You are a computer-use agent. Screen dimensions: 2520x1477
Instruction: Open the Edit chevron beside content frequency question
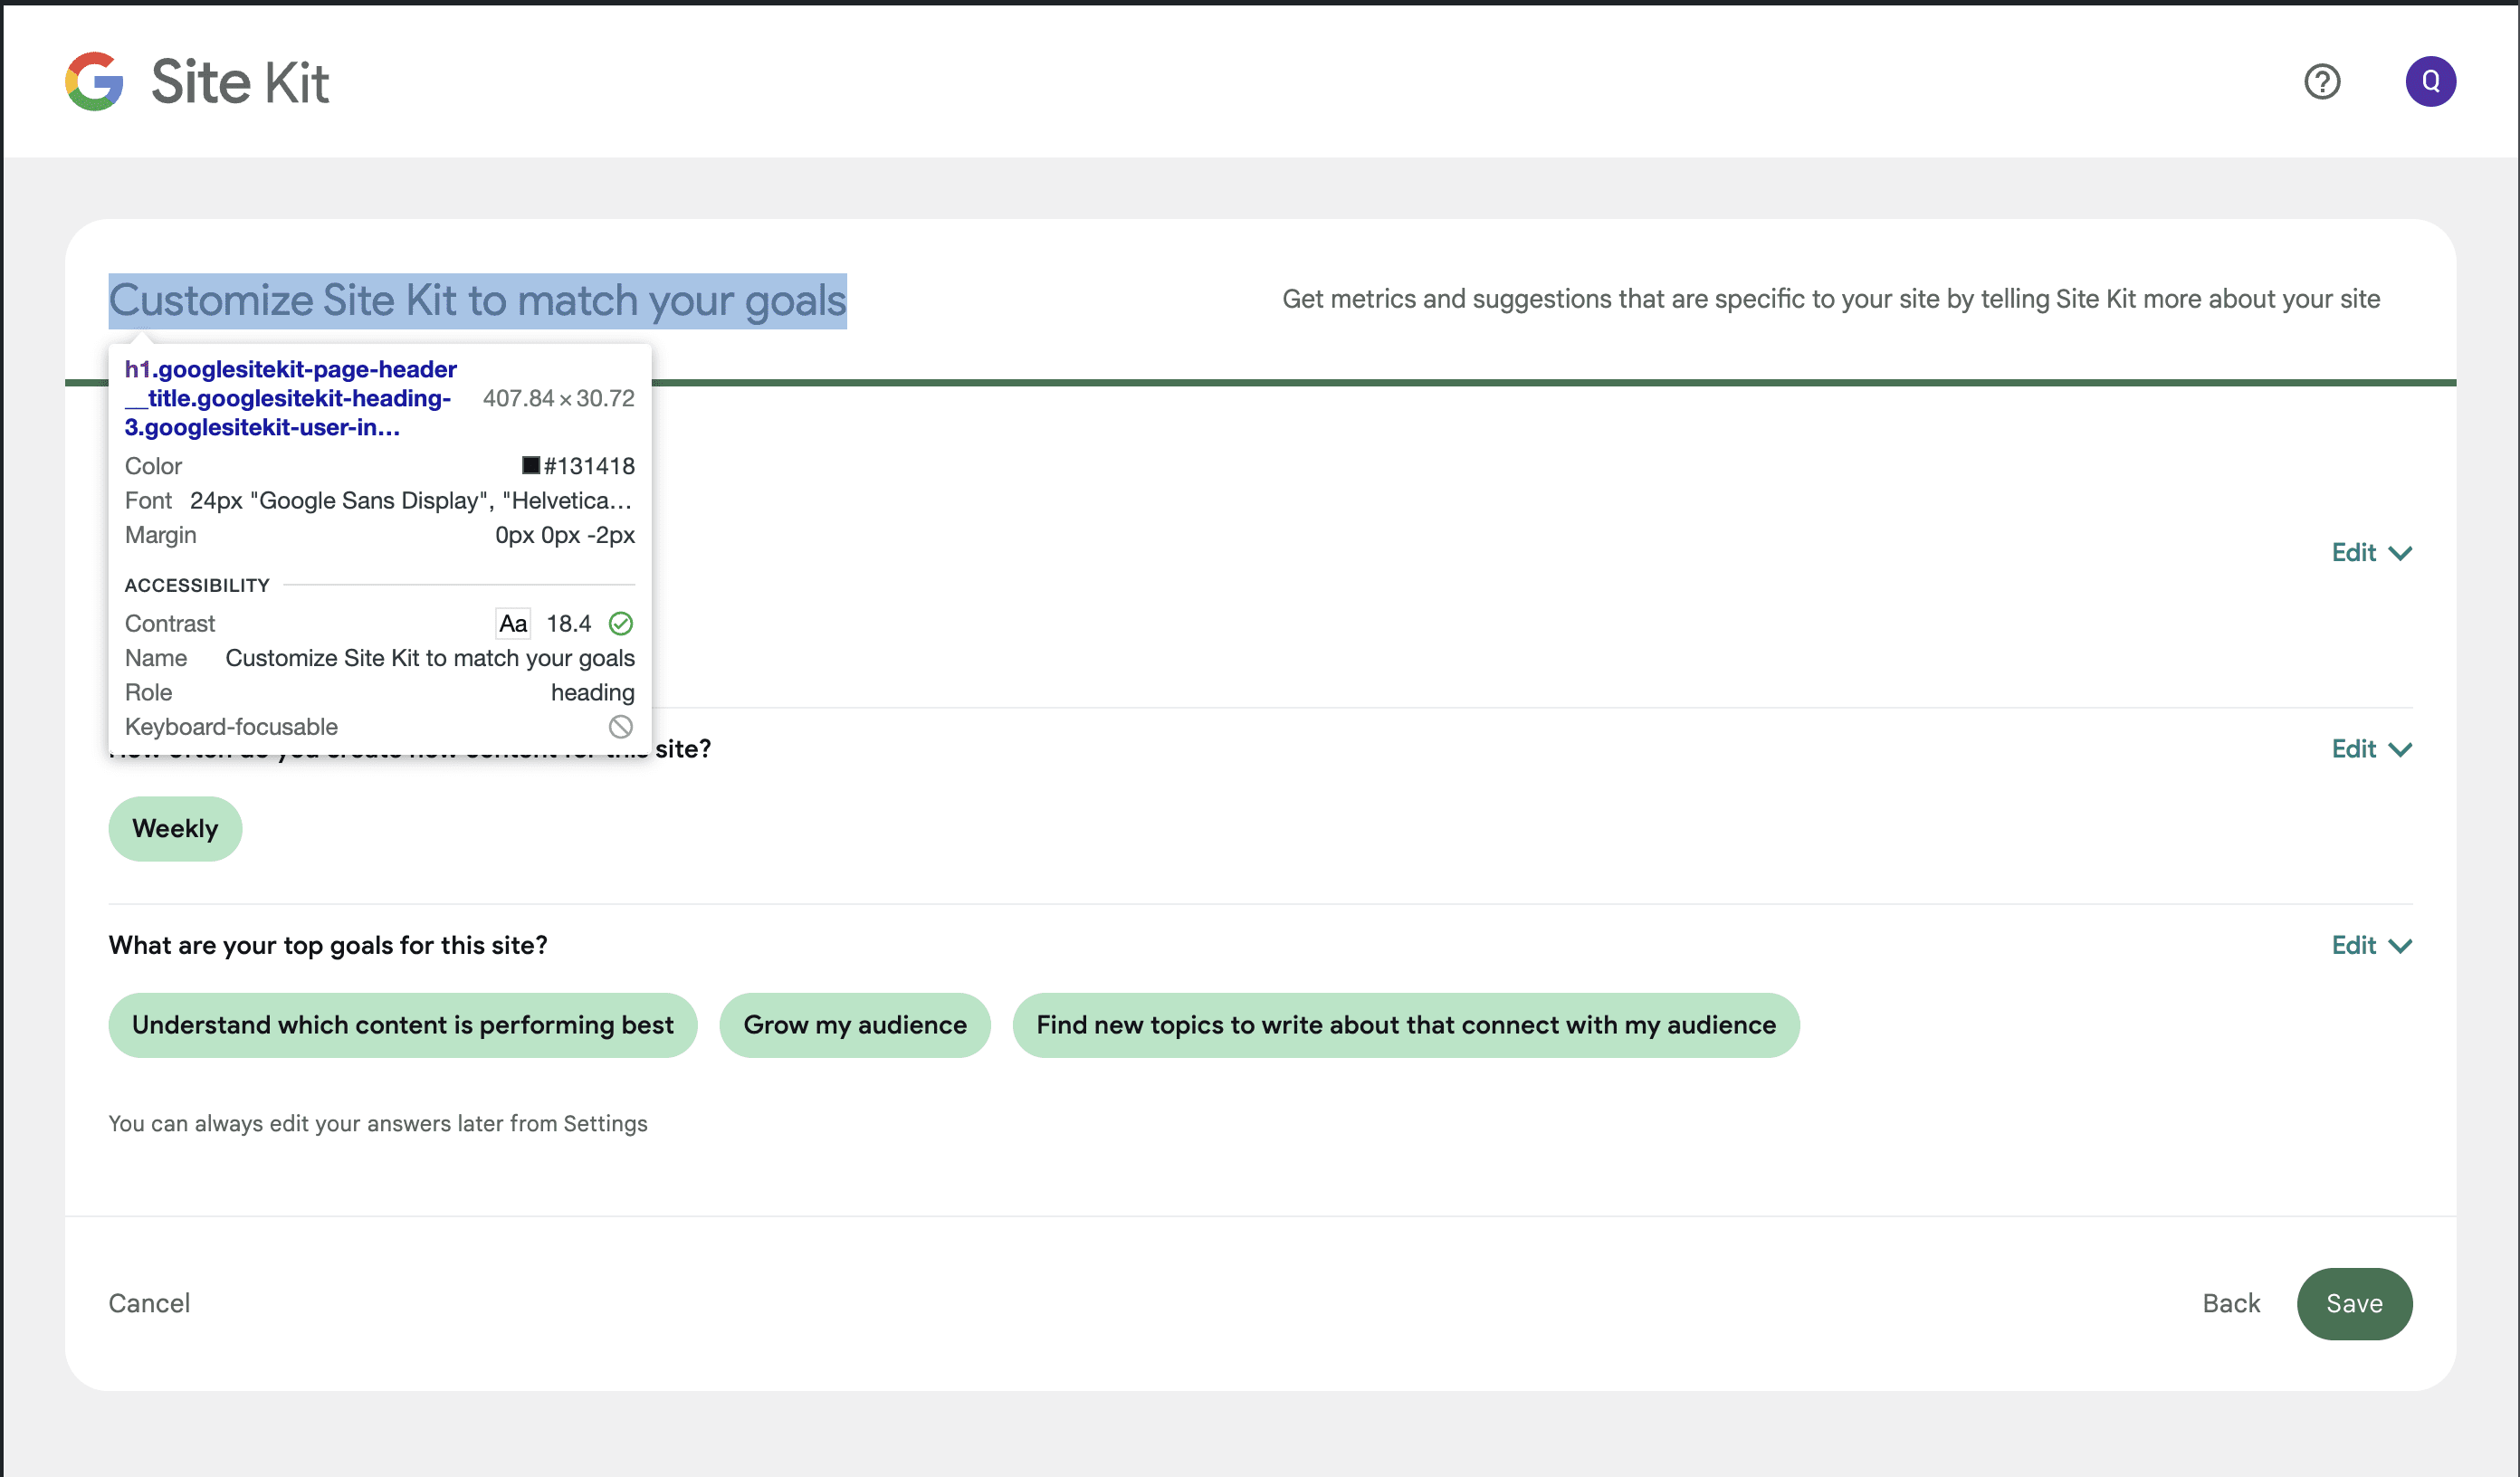(2370, 748)
